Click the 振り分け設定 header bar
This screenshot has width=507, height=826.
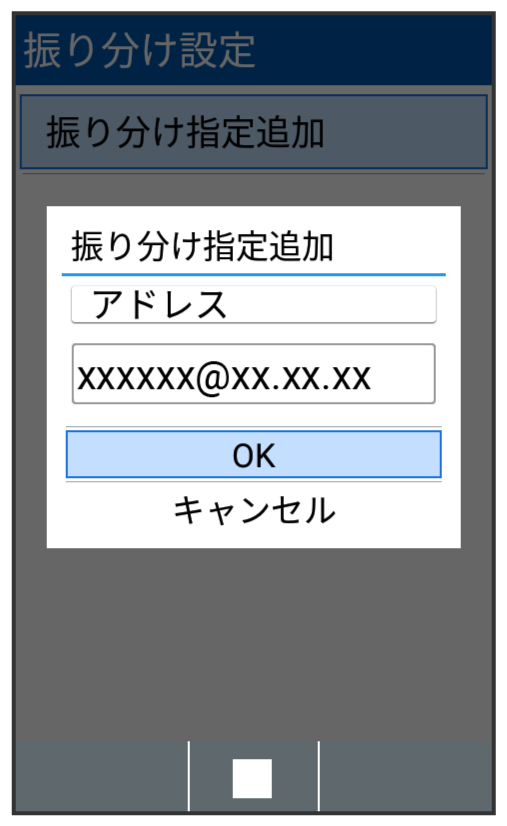254,50
